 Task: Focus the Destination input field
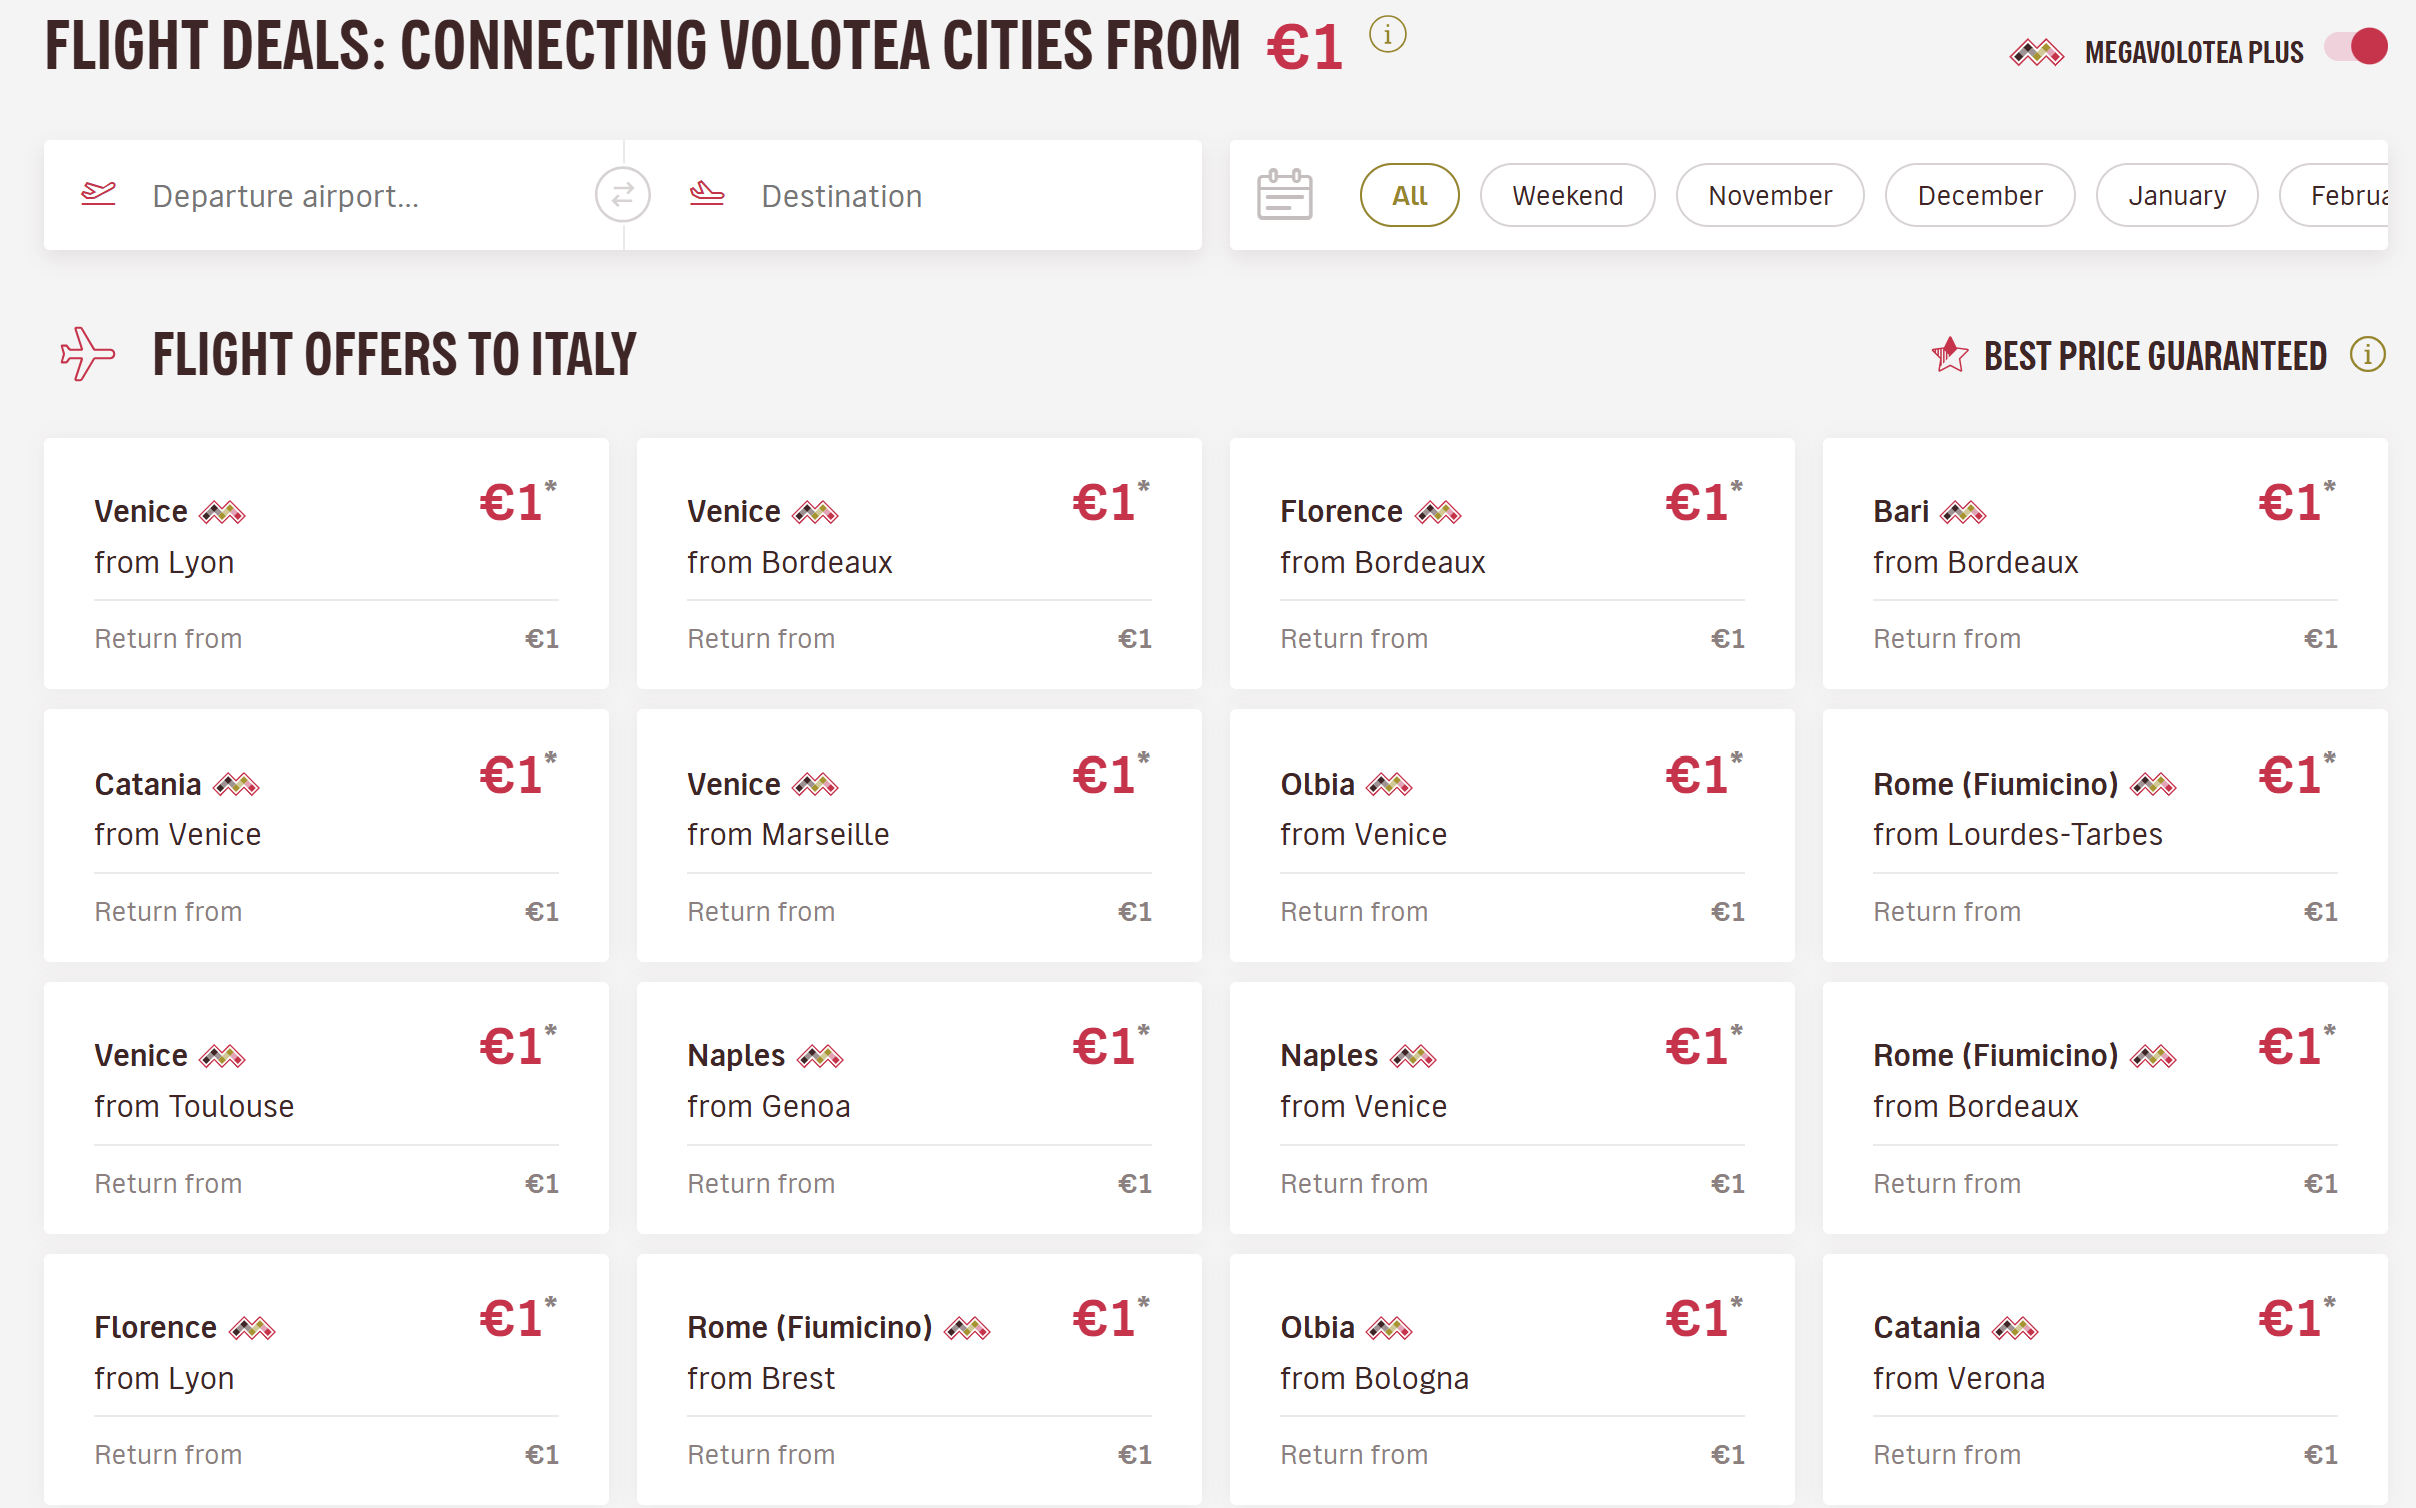[913, 195]
